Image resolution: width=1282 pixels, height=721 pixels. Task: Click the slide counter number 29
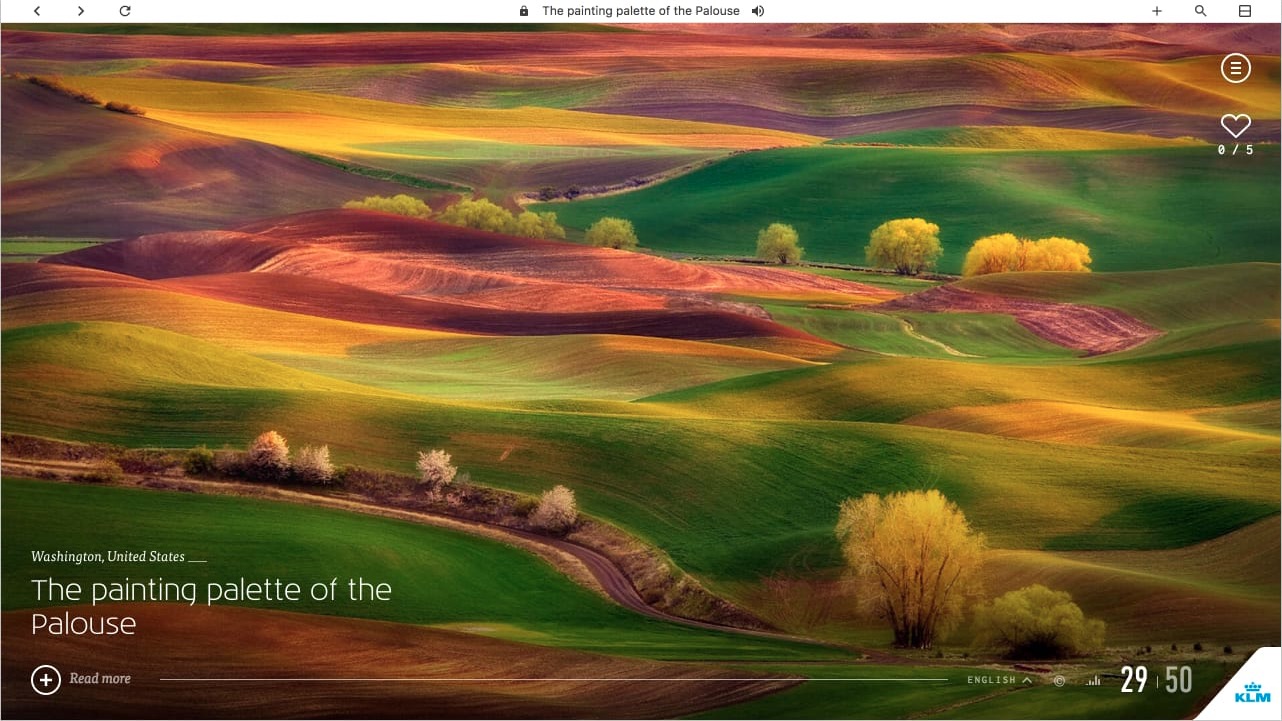point(1134,680)
